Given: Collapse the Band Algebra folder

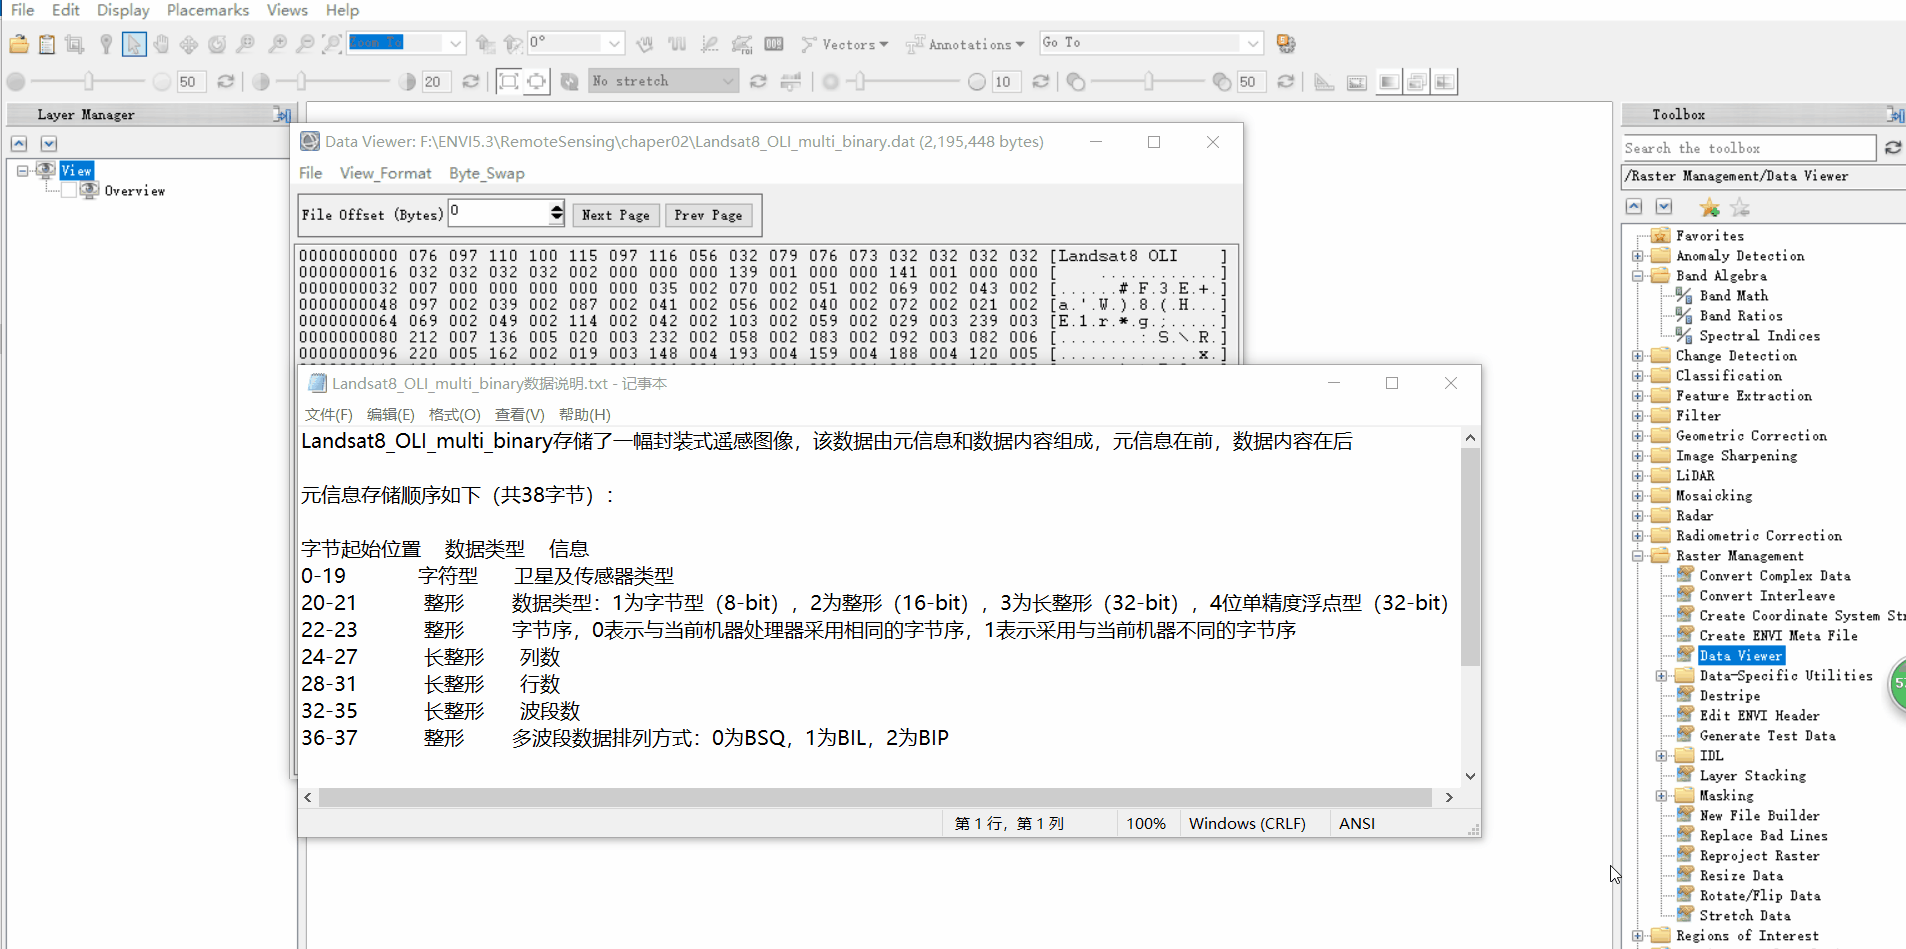Looking at the screenshot, I should (x=1638, y=276).
